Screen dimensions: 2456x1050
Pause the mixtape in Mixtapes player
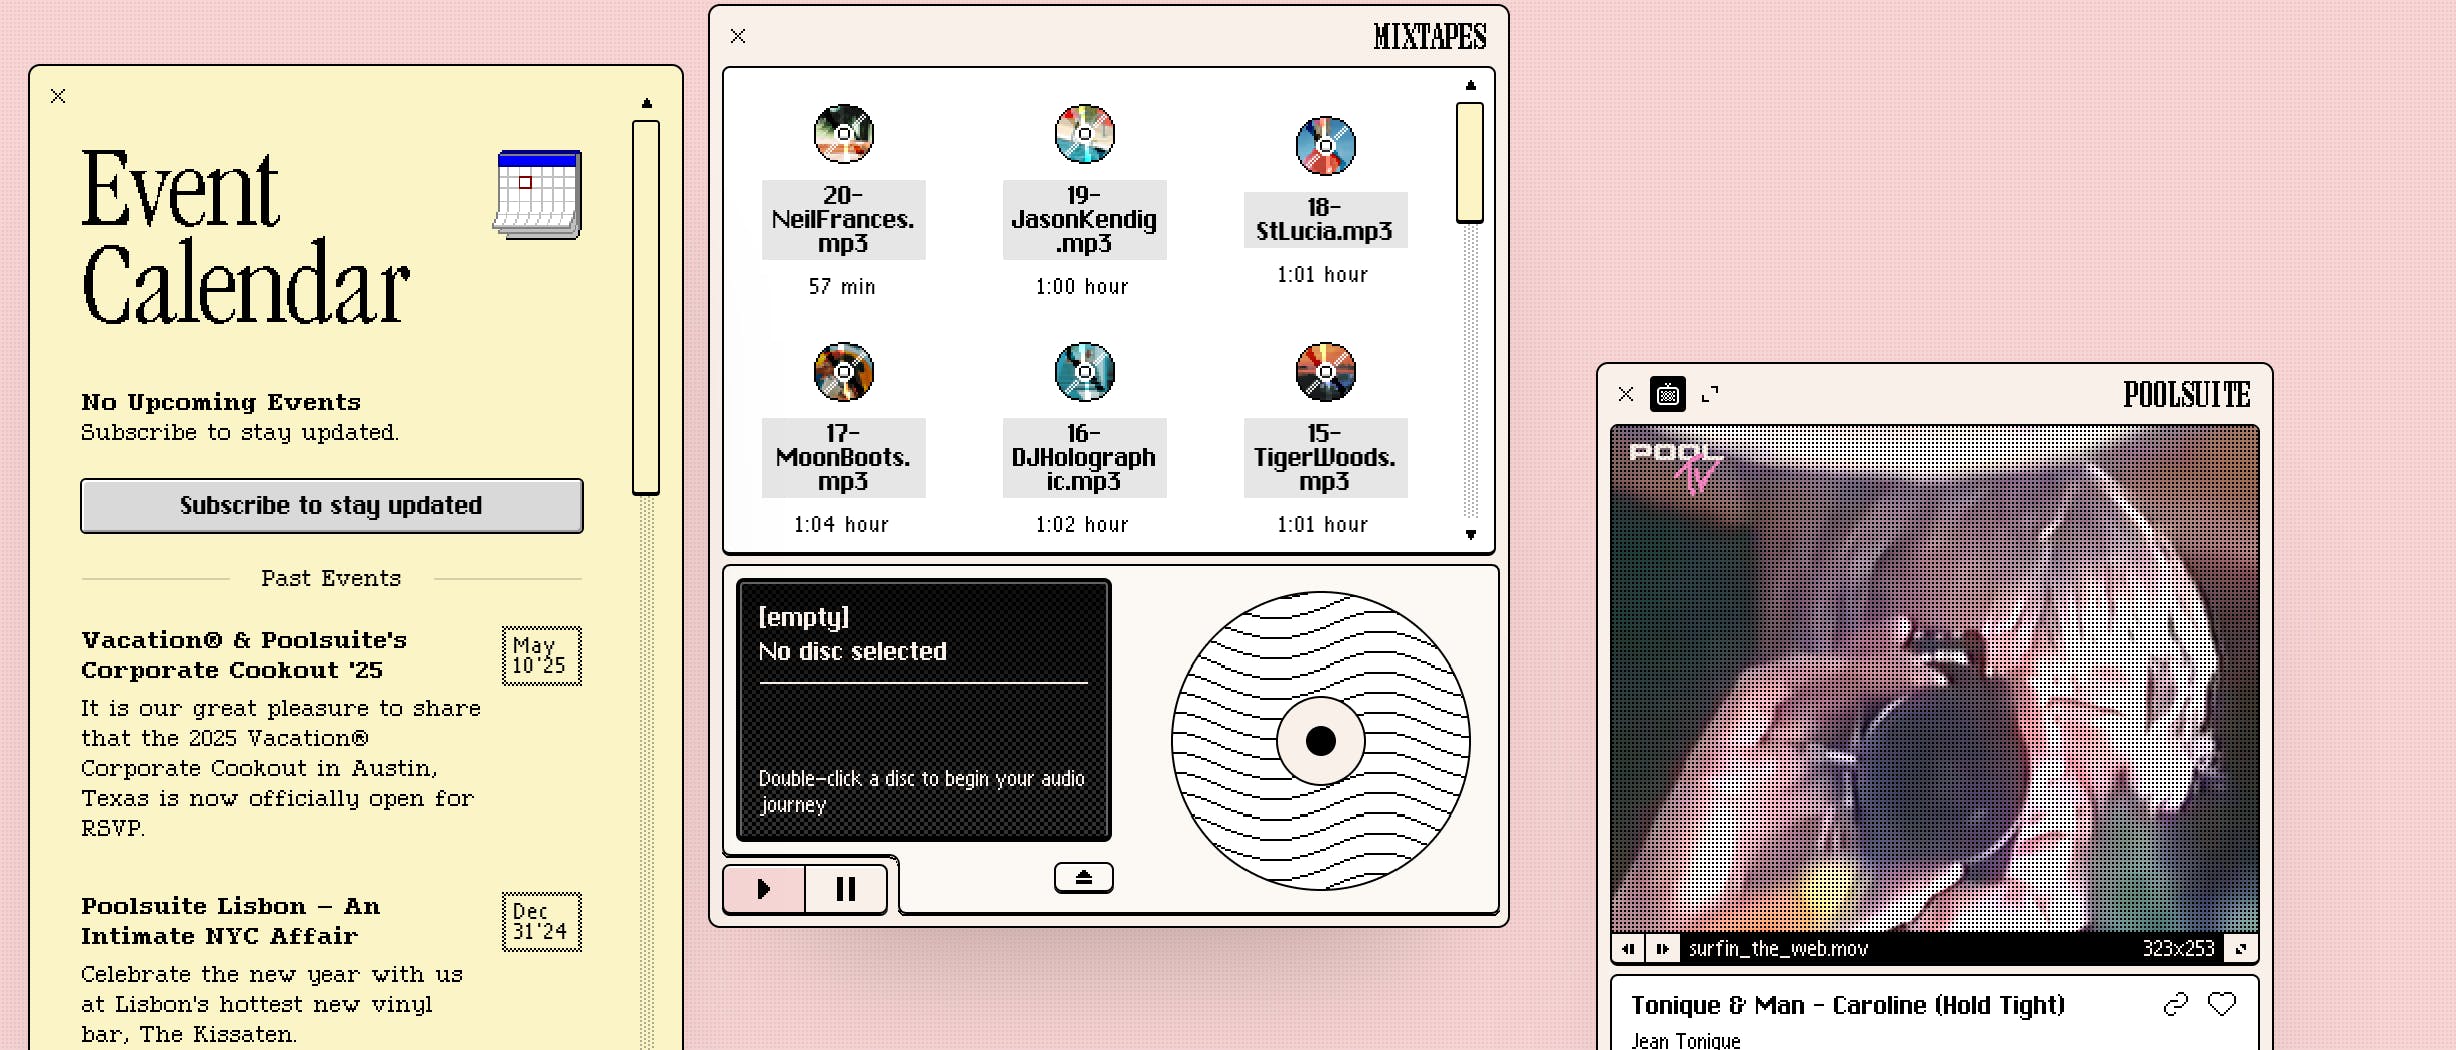(x=846, y=889)
